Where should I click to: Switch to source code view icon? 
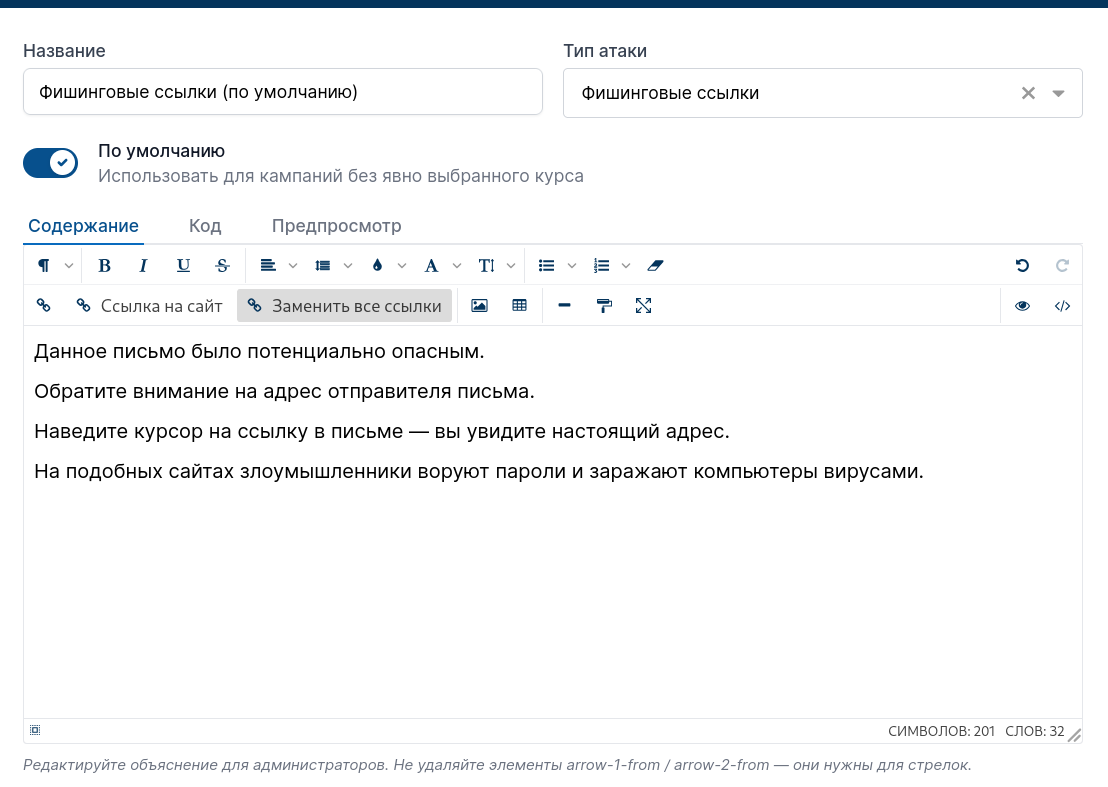[1062, 305]
